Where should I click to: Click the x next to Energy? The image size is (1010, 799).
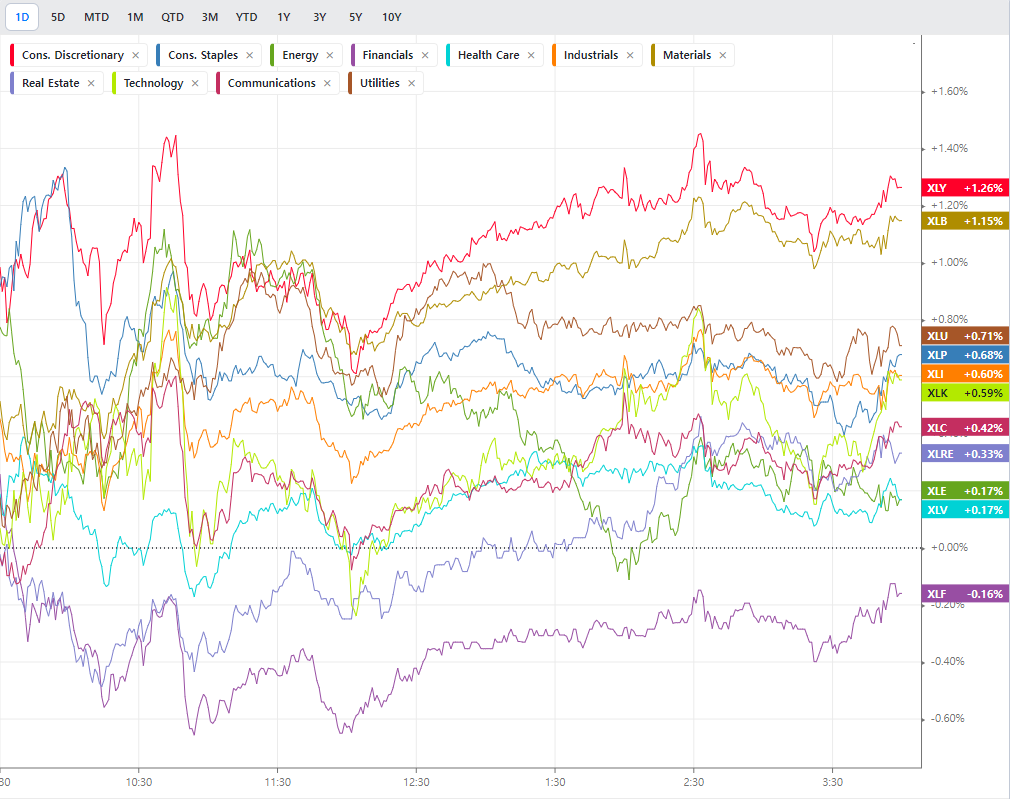(330, 56)
